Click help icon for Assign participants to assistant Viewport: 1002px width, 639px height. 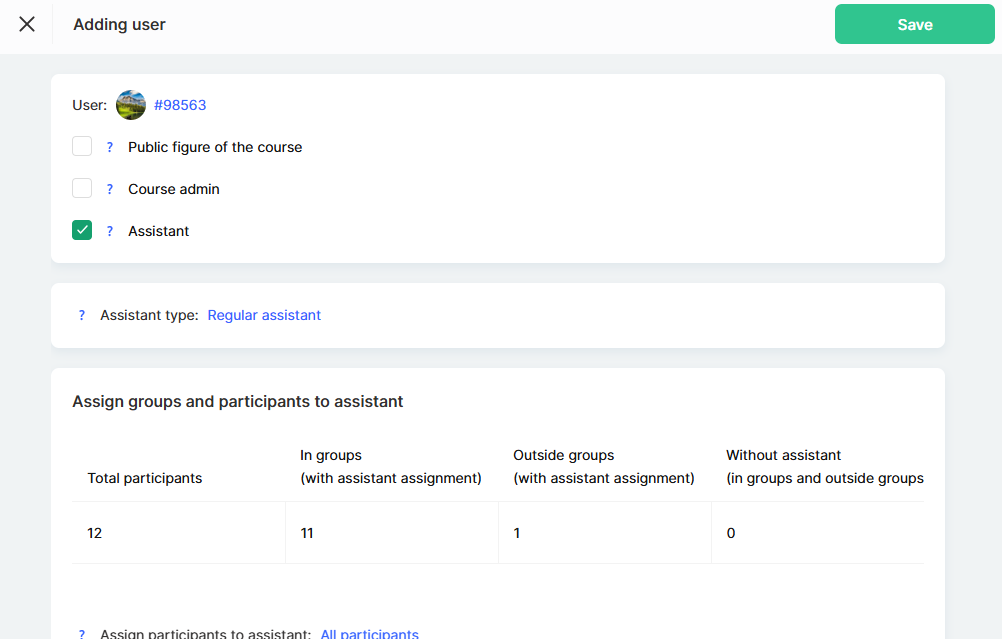[82, 634]
